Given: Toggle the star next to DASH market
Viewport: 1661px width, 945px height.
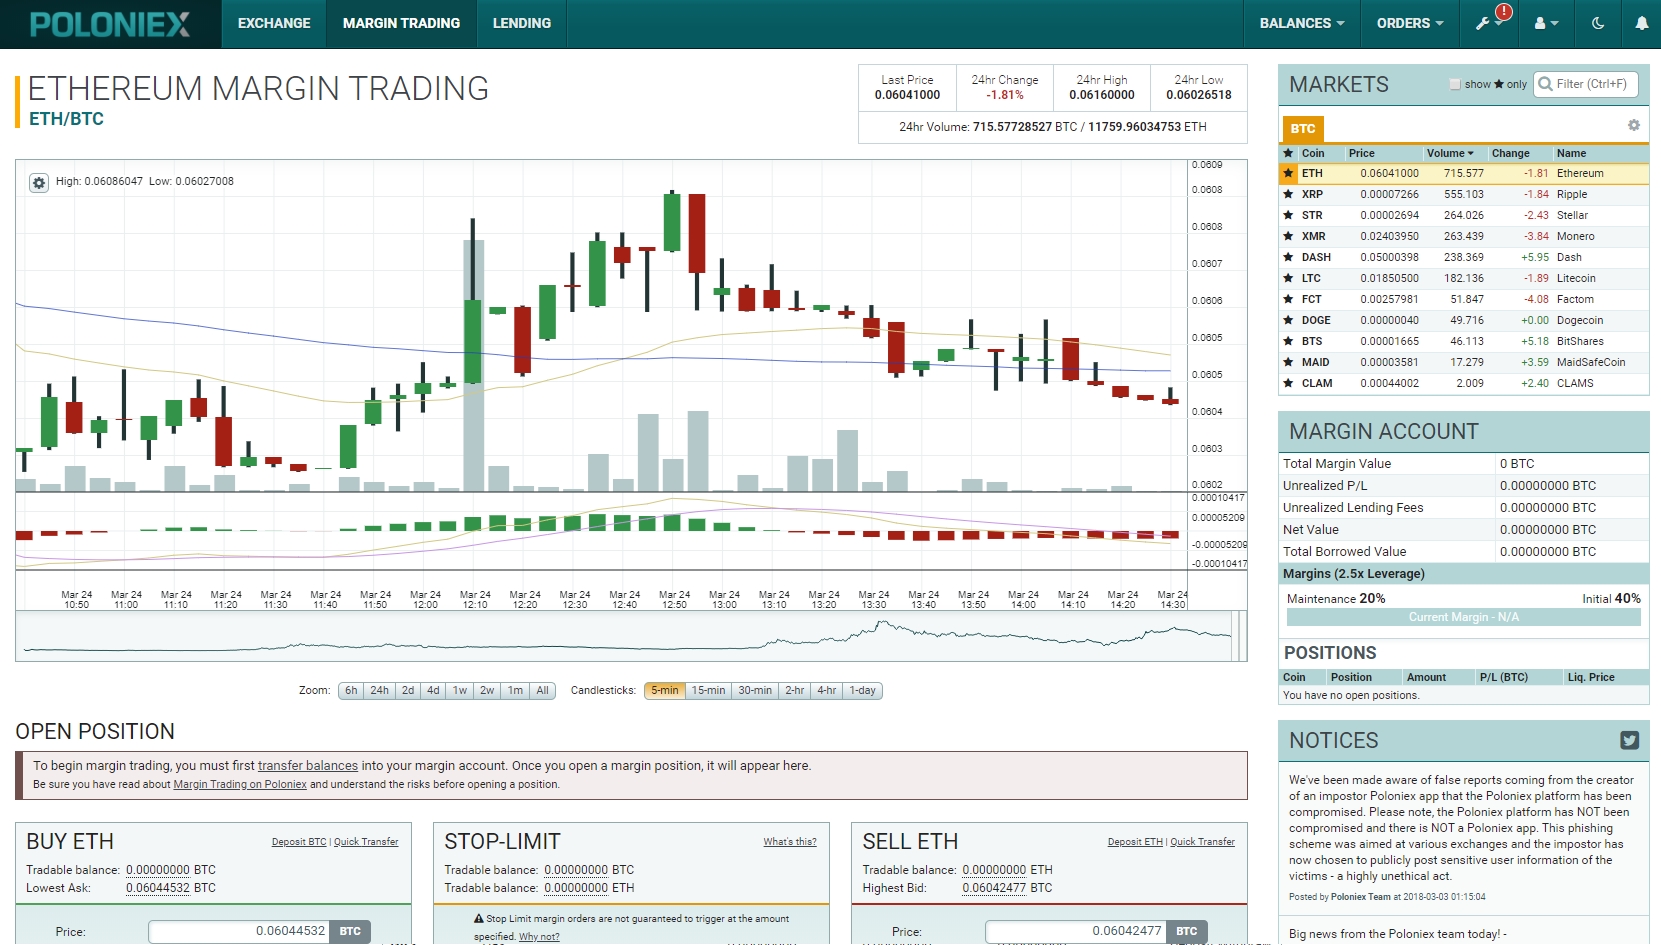Looking at the screenshot, I should (x=1288, y=257).
